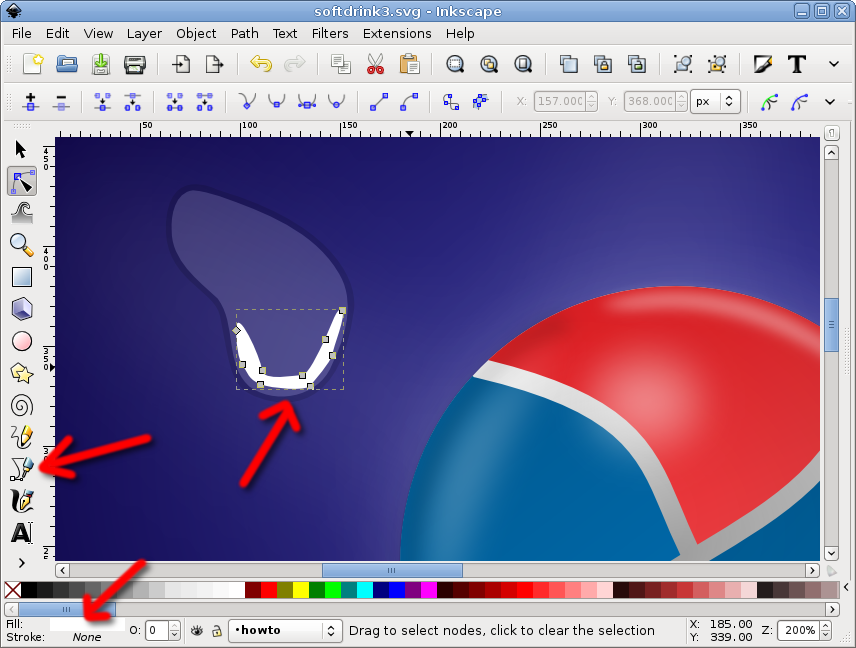Expand toolbox overflow arrow

pos(22,563)
